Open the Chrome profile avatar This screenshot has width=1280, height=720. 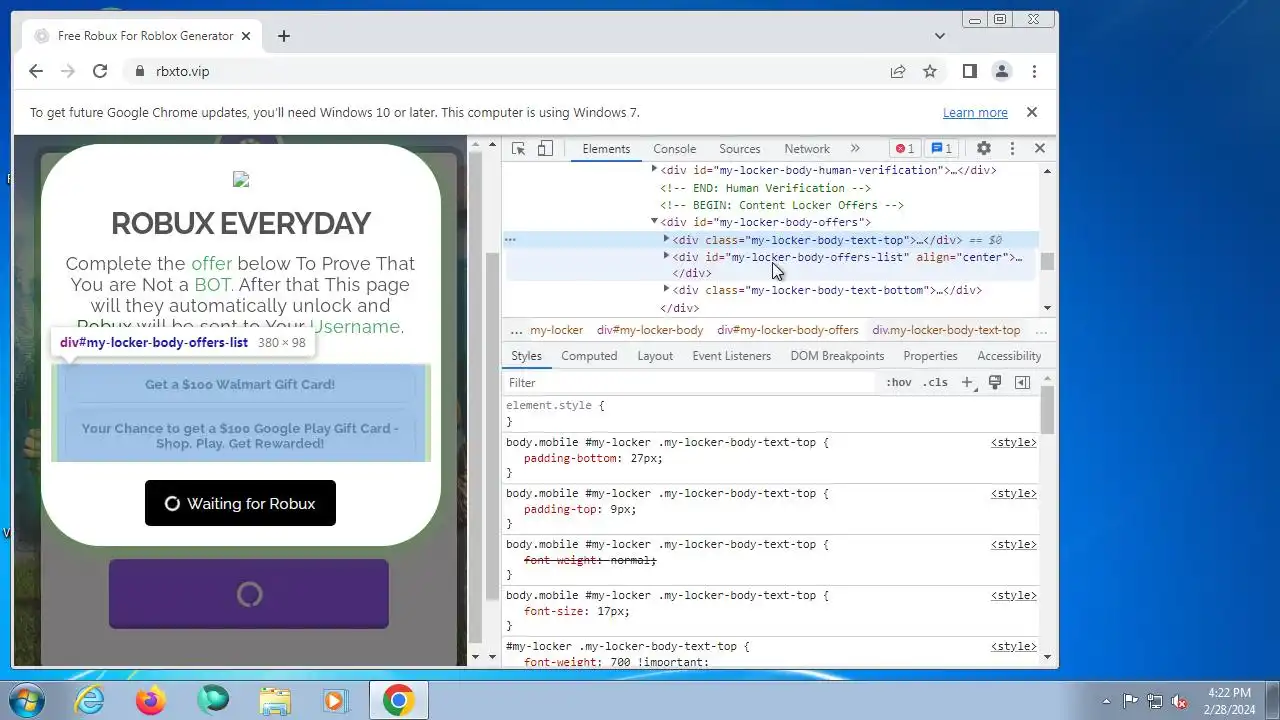point(1001,71)
